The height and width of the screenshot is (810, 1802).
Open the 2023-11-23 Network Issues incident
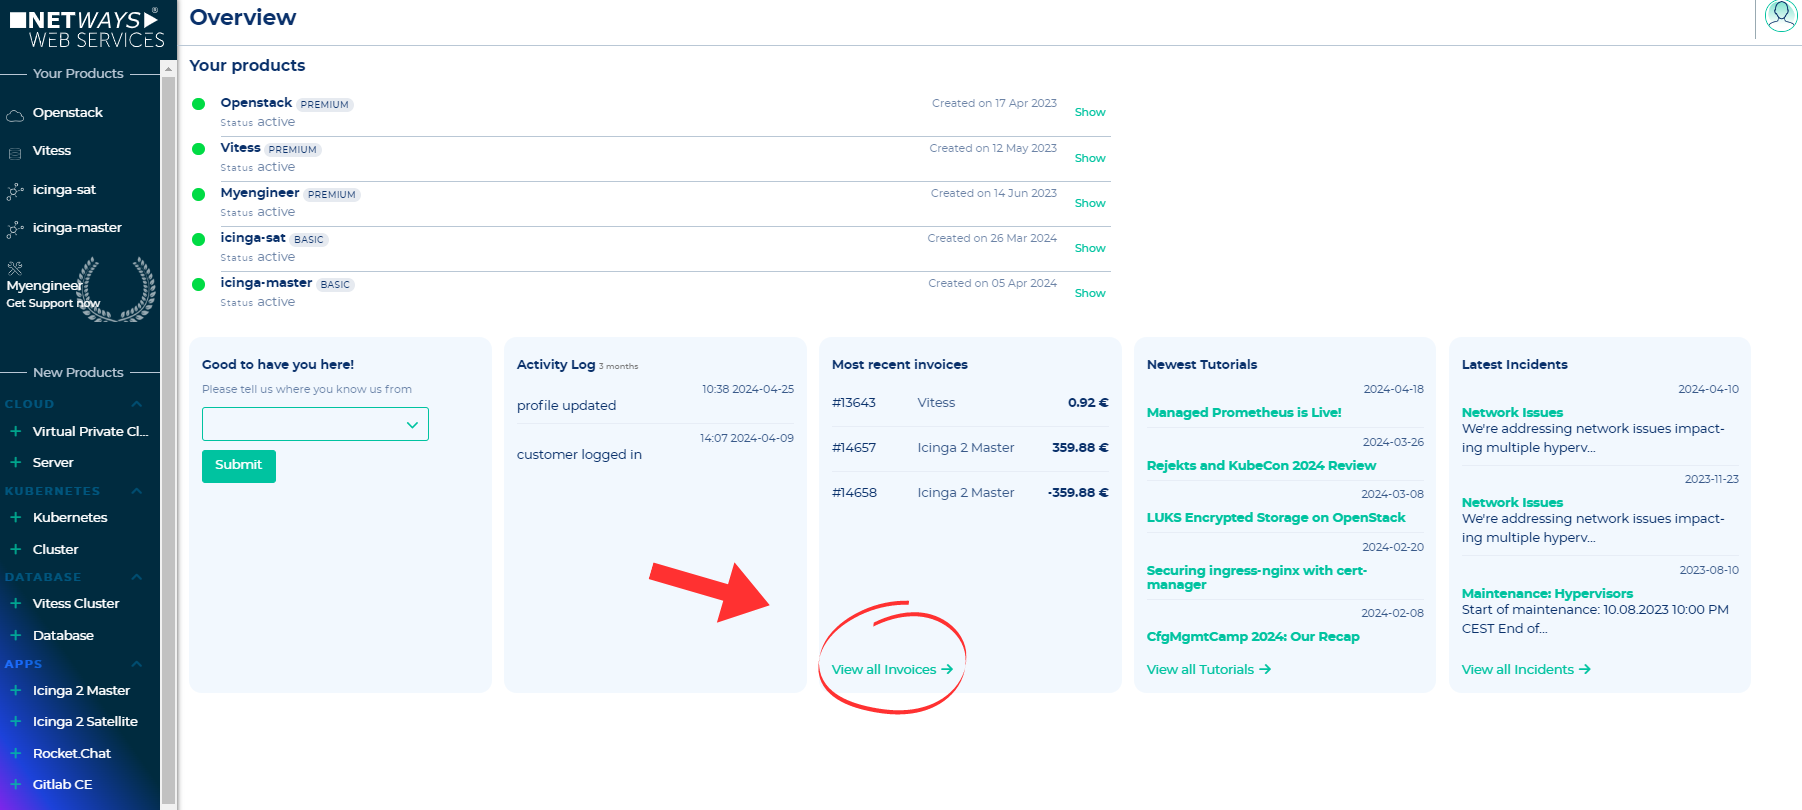[x=1512, y=502]
